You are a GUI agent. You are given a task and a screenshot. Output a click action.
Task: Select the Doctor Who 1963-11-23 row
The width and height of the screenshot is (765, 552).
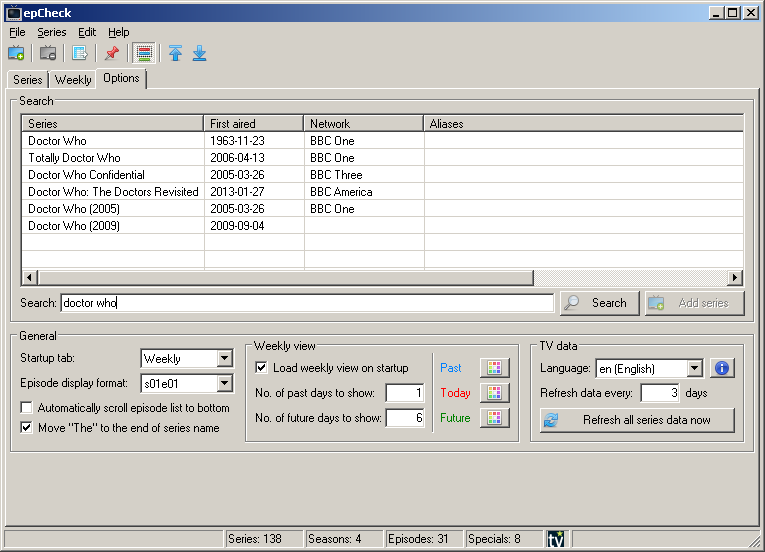click(x=382, y=141)
